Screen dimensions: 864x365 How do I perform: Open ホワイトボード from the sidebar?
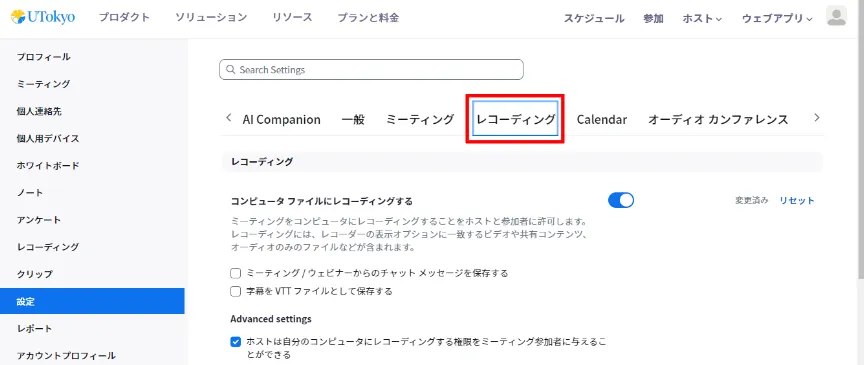tap(48, 165)
